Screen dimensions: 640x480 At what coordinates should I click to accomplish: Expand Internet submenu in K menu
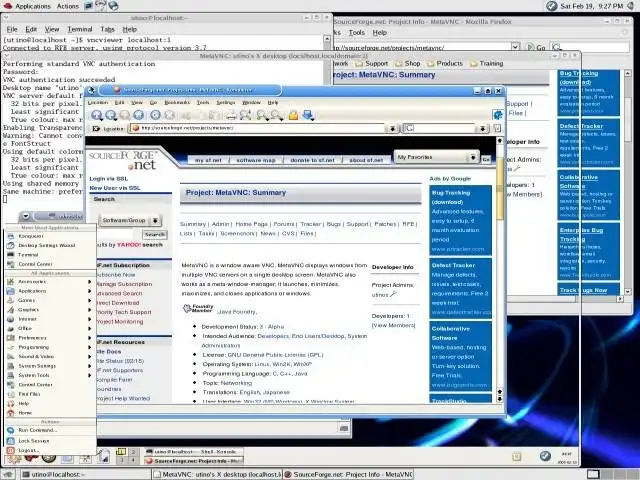49,319
